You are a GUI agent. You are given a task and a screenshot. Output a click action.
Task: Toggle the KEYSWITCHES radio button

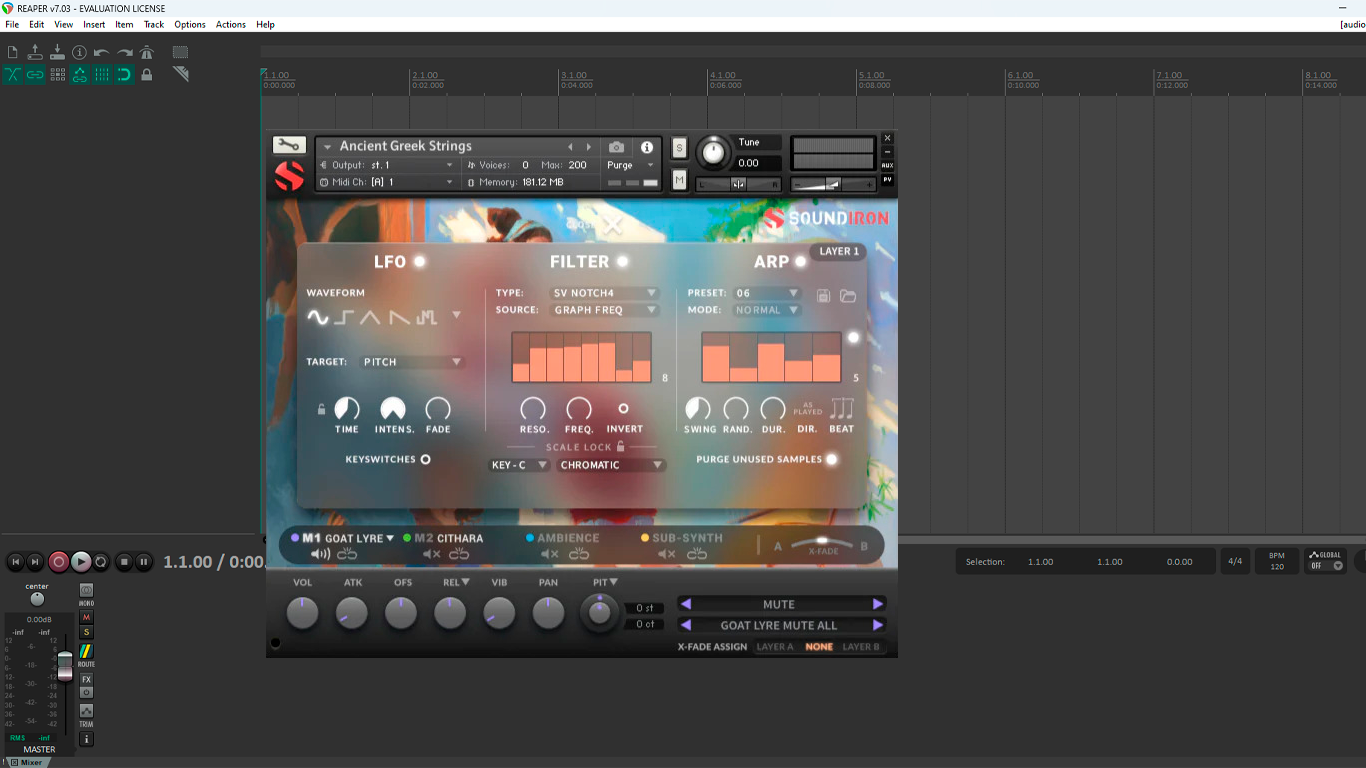pos(425,459)
